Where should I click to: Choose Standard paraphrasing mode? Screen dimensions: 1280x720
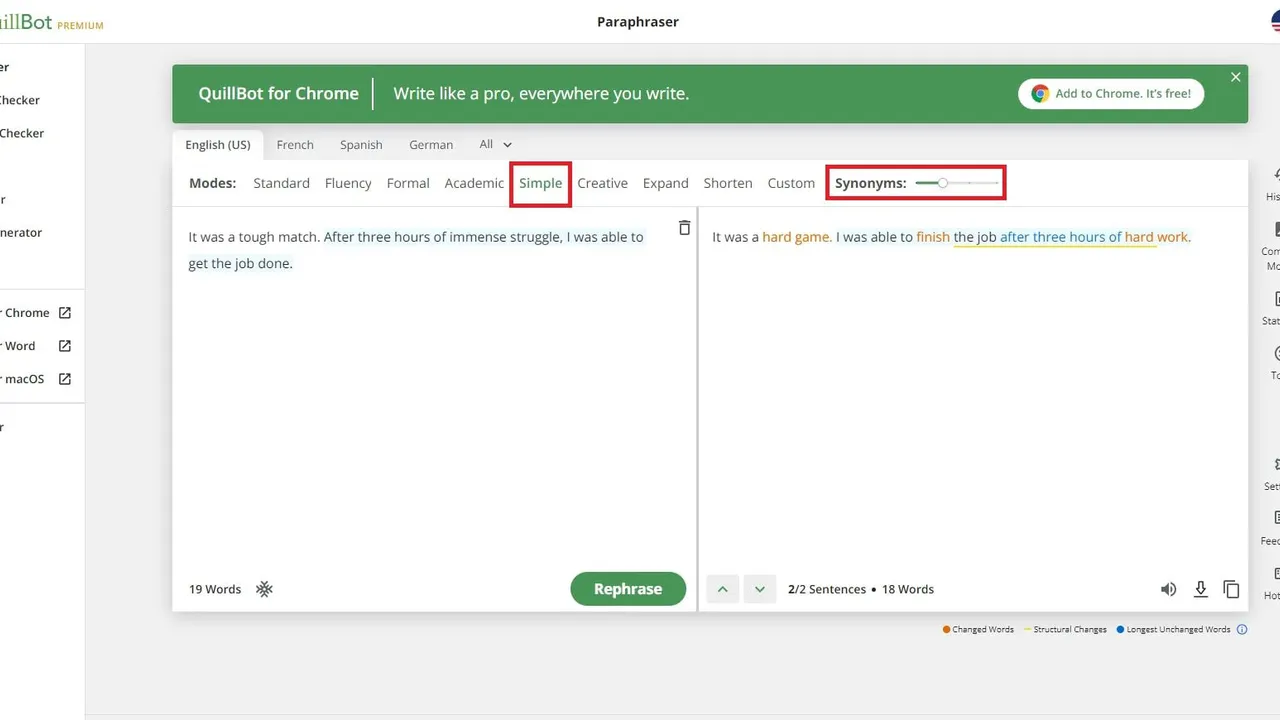[281, 183]
